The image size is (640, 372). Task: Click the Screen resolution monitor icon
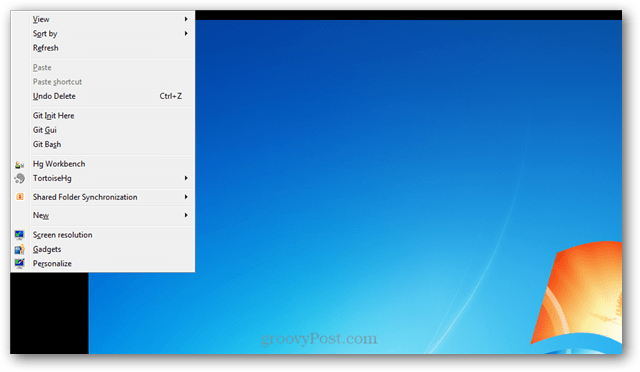pos(19,235)
